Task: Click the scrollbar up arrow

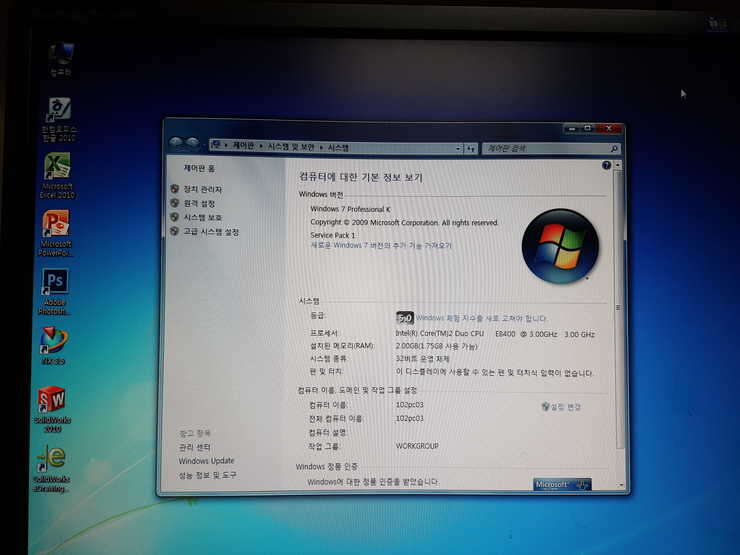Action: tap(618, 165)
